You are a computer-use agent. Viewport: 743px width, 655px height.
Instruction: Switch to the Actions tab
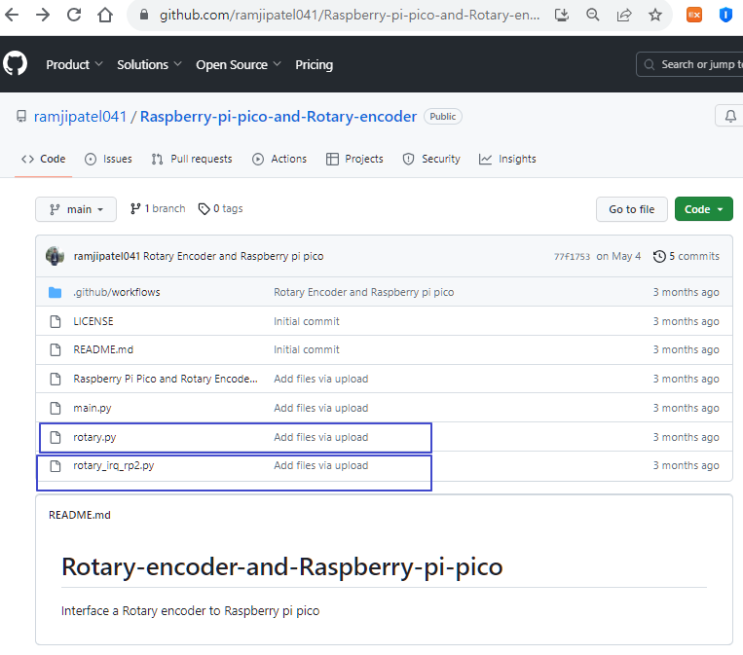[x=280, y=159]
